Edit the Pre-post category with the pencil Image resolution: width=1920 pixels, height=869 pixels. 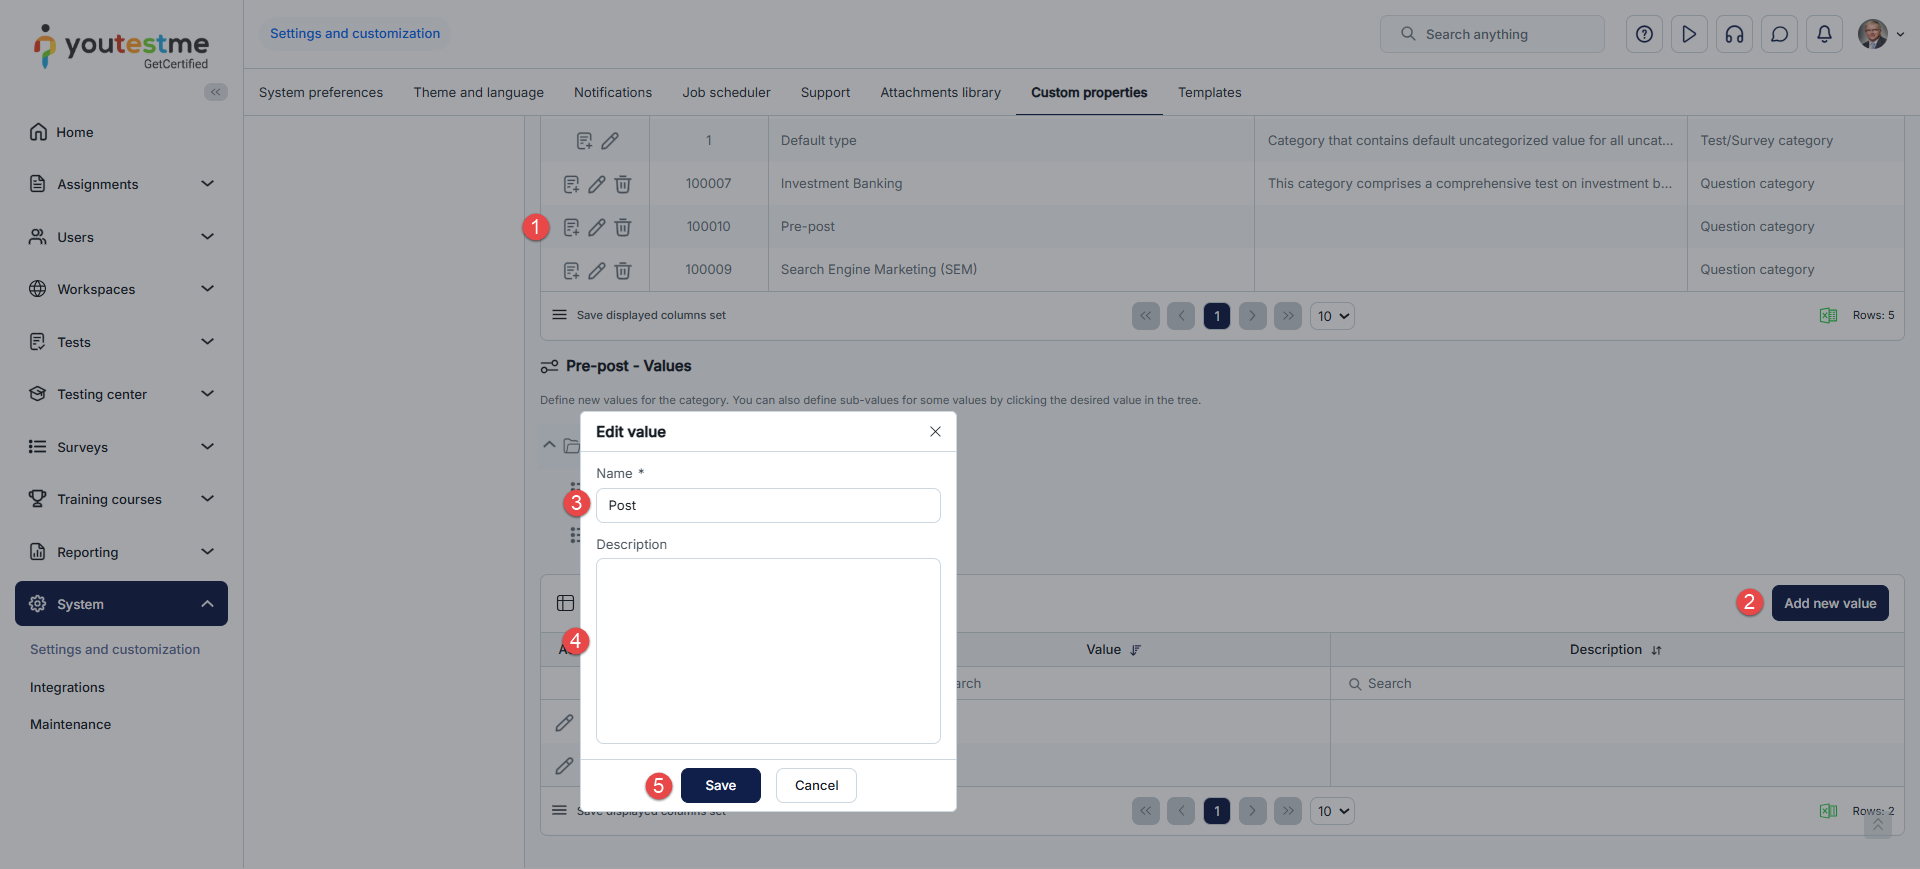coord(596,227)
